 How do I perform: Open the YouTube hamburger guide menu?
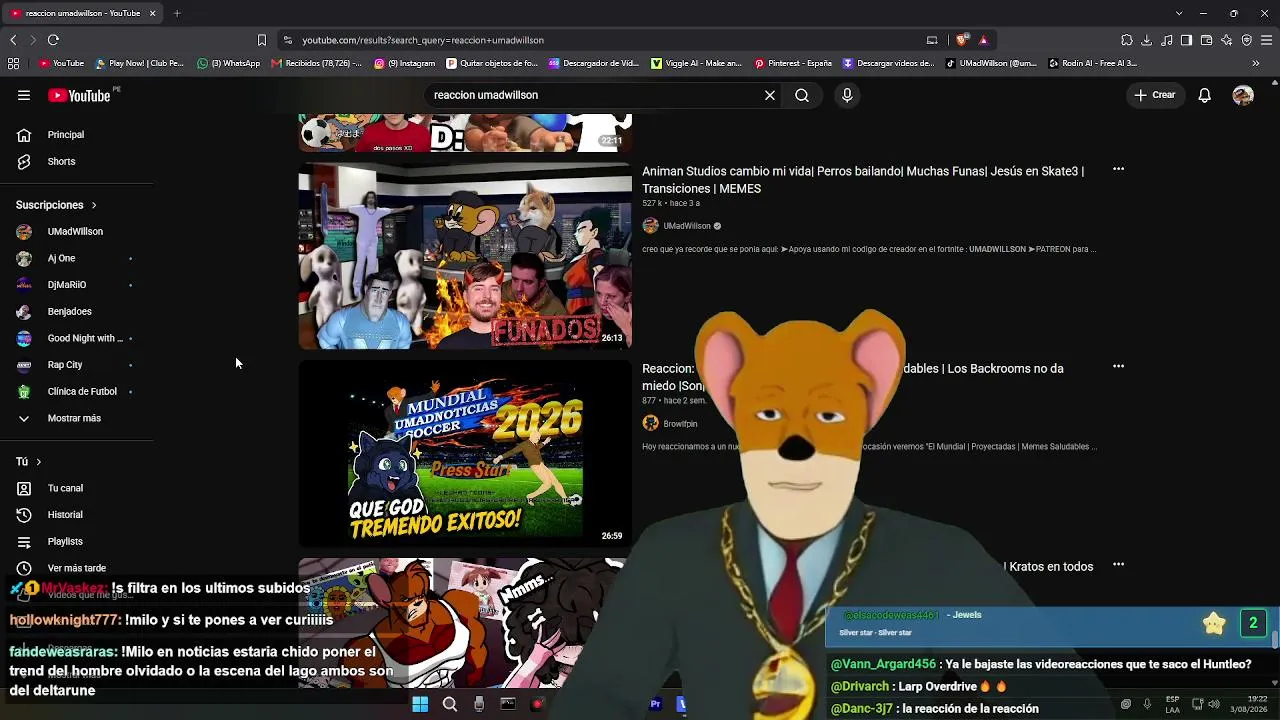tap(24, 95)
